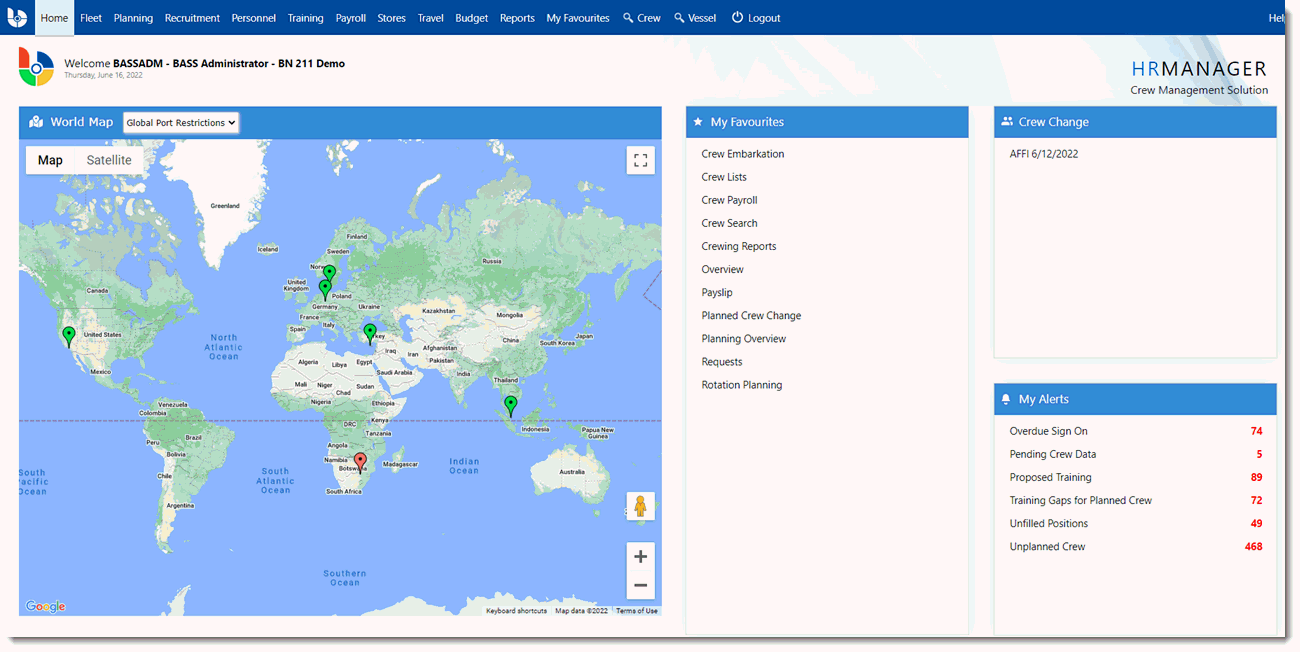Switch map to Satellite view
This screenshot has height=652, width=1300.
click(109, 160)
